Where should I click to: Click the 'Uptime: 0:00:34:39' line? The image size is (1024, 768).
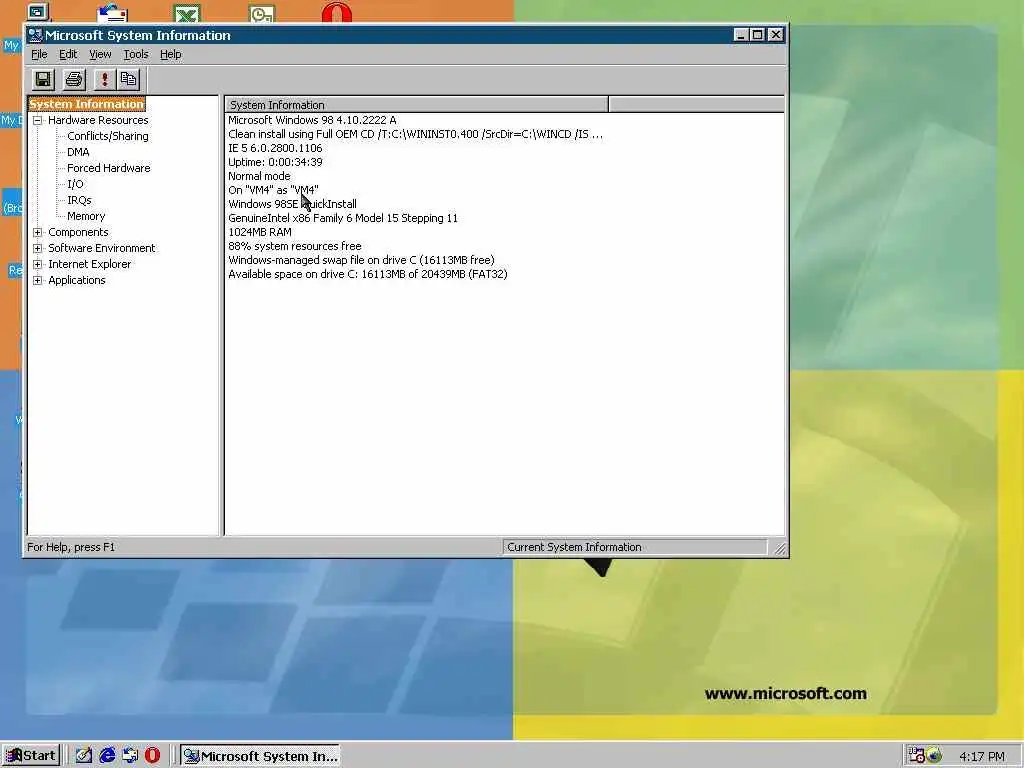tap(275, 162)
